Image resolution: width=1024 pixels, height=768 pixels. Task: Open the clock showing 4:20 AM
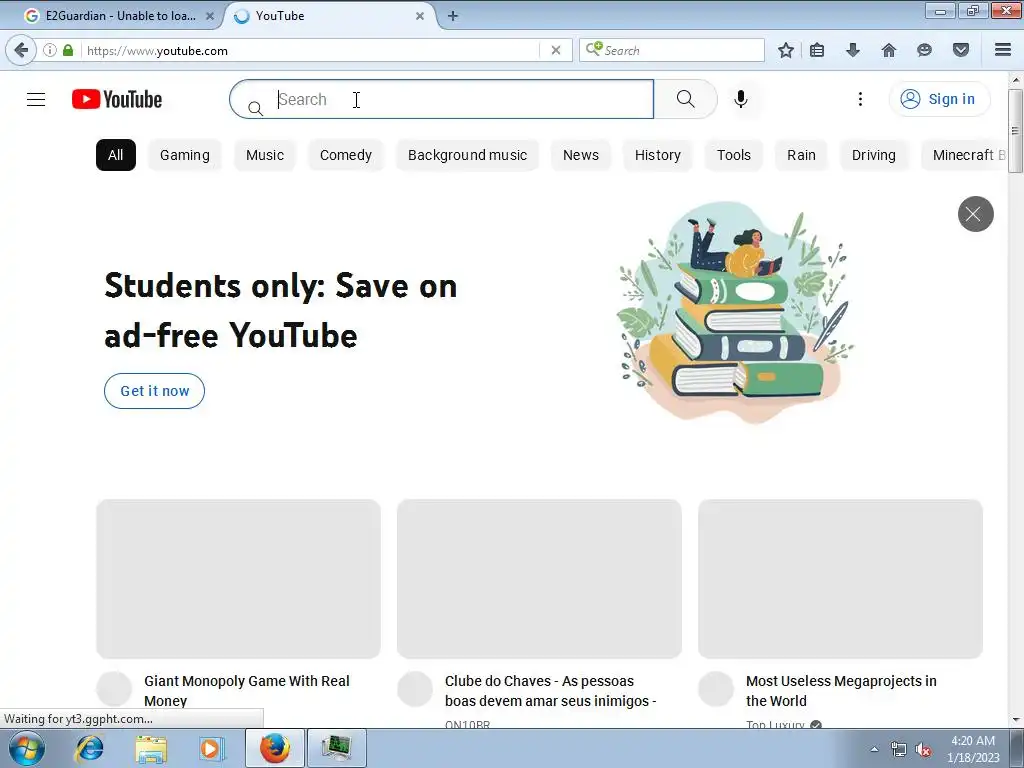(x=973, y=749)
